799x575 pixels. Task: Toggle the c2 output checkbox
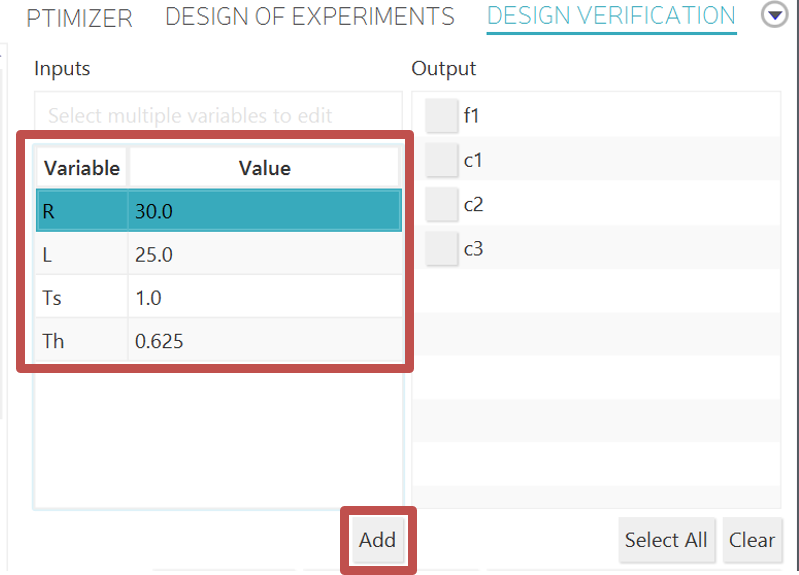coord(441,204)
